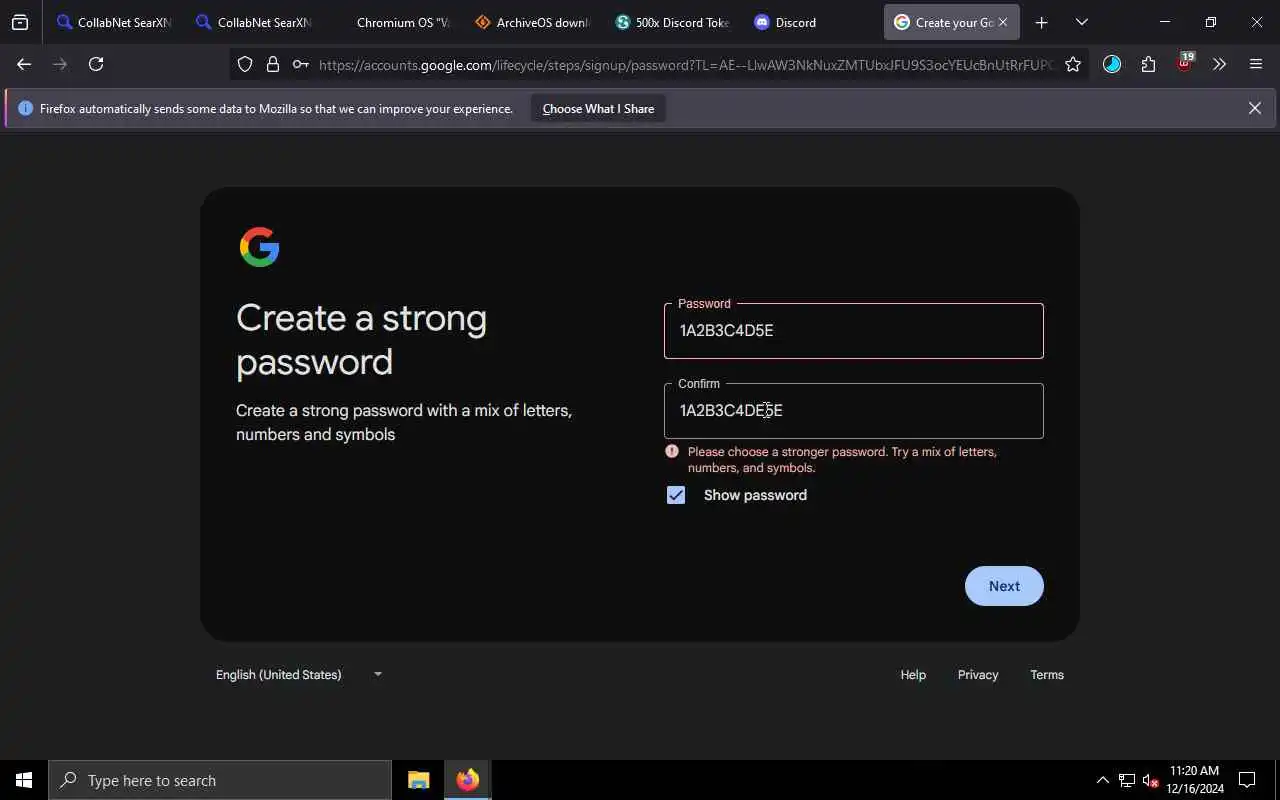Click the taskbar search box
This screenshot has width=1280, height=800.
coord(220,780)
